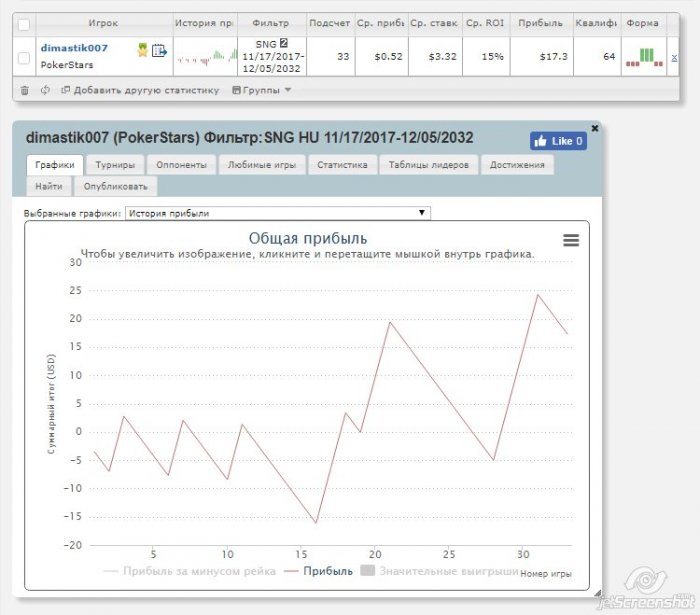Open the Найти tab
This screenshot has width=700, height=615.
pos(49,187)
